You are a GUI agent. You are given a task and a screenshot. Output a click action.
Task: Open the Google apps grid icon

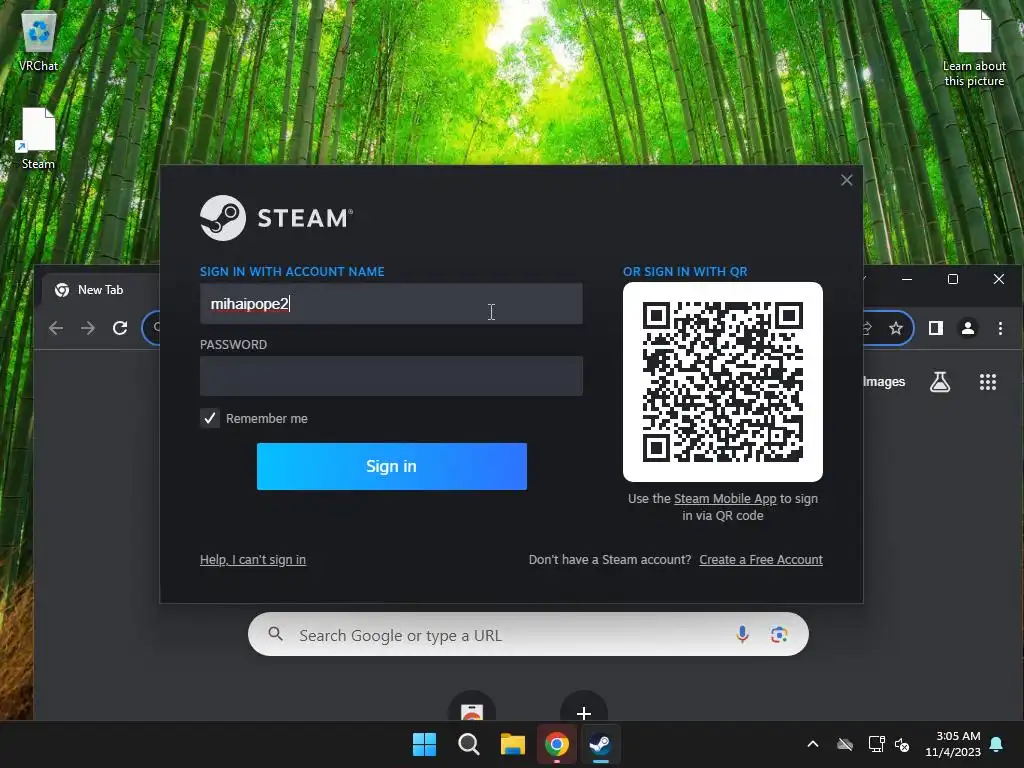[988, 382]
